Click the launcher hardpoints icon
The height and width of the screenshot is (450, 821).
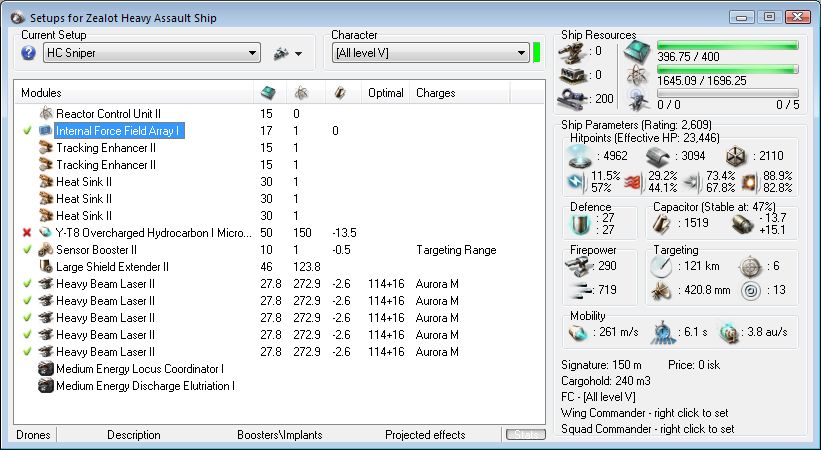(571, 75)
